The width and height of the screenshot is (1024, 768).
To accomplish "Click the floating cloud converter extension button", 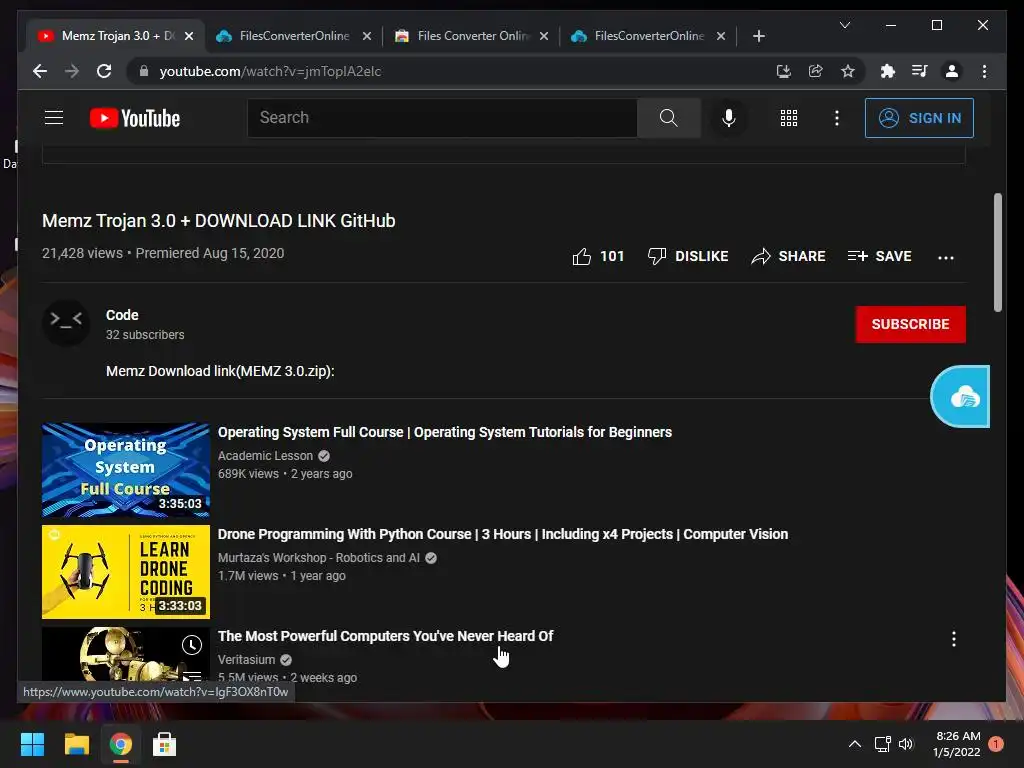I will [x=960, y=396].
